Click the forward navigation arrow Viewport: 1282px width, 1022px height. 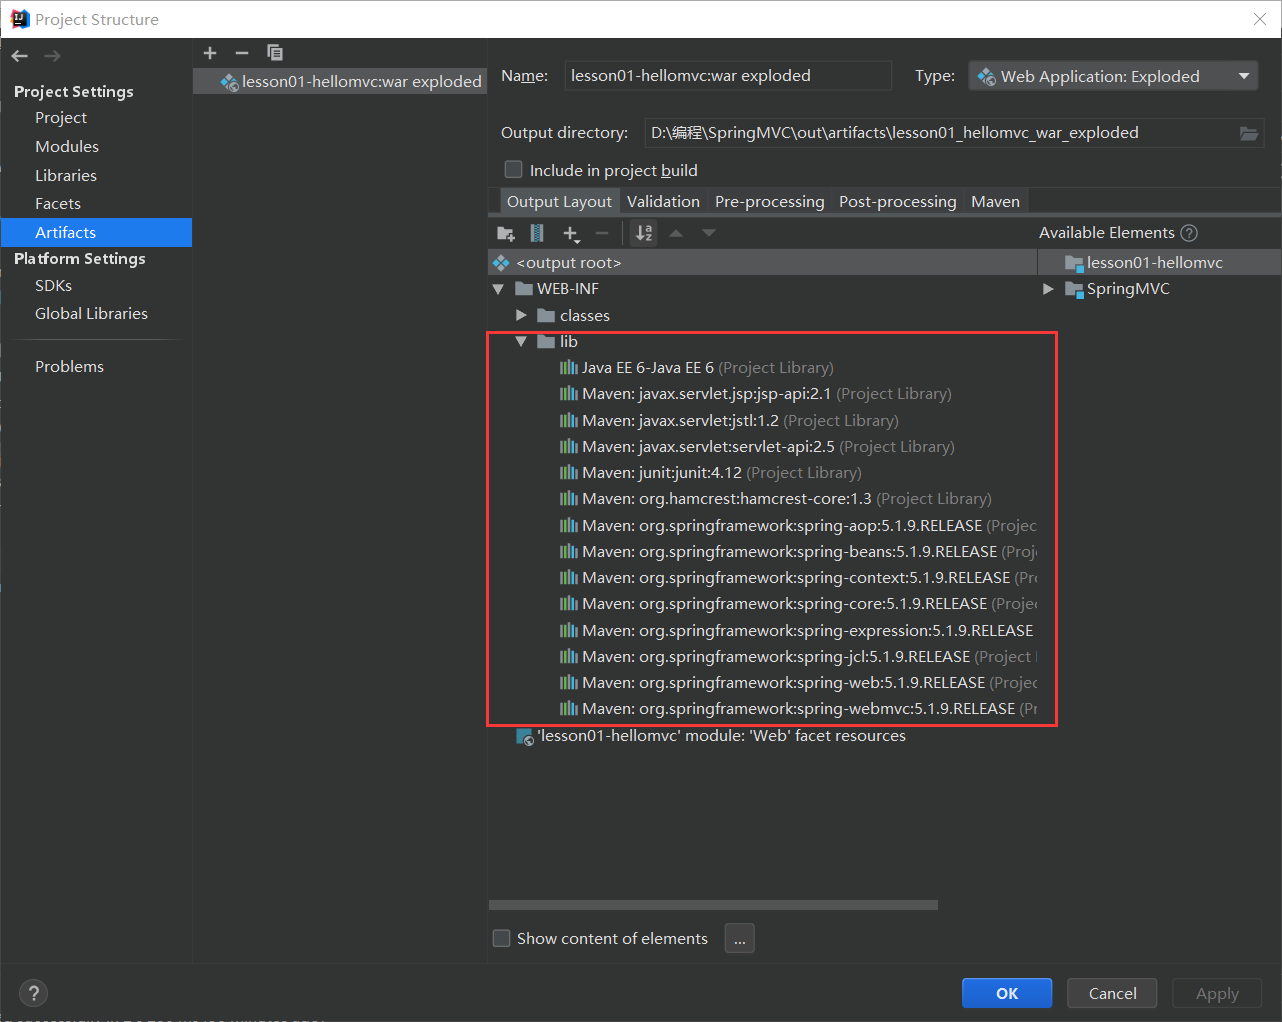(x=52, y=56)
